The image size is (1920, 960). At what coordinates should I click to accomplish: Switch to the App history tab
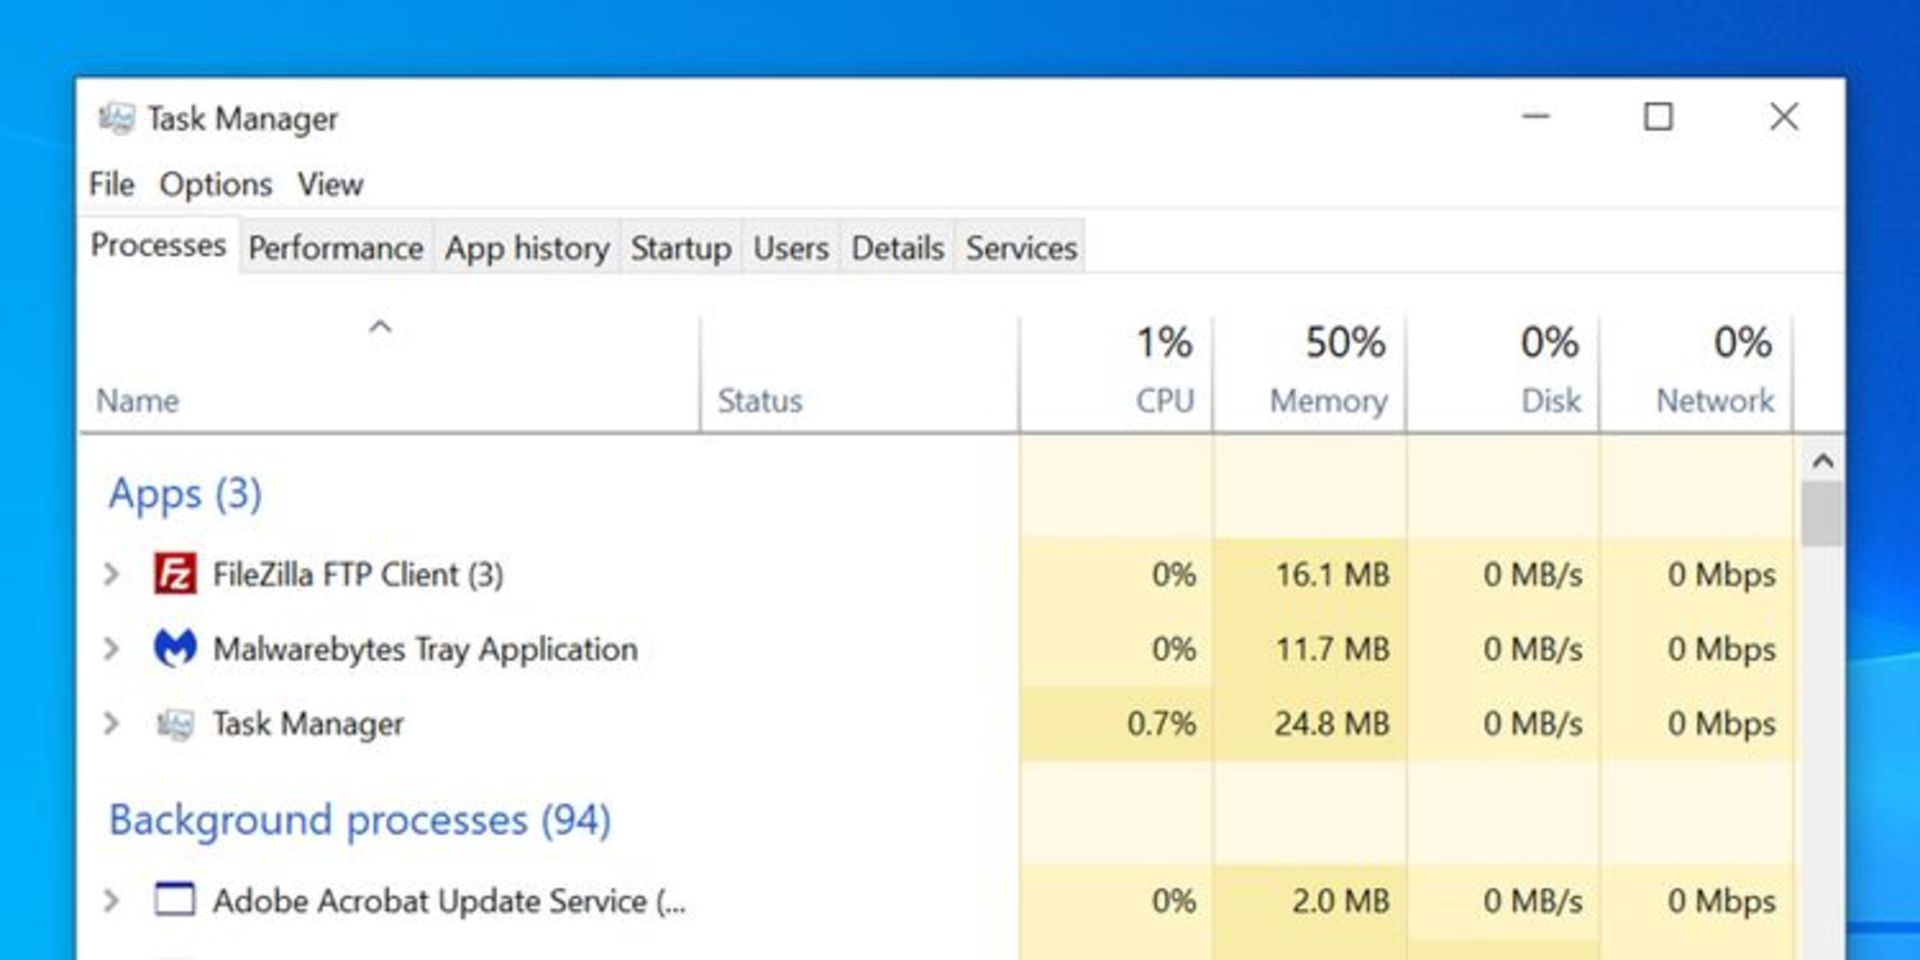click(527, 247)
